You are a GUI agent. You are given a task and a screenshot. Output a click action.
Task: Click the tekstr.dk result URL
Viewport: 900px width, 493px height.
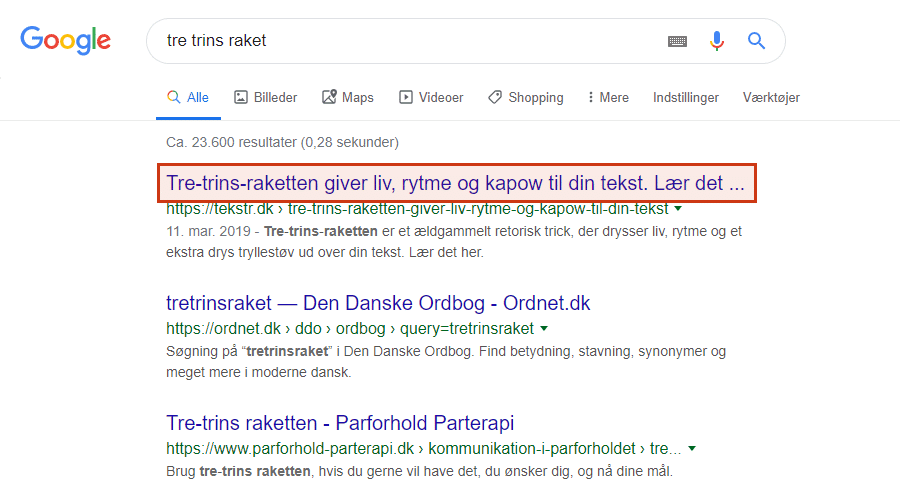417,209
